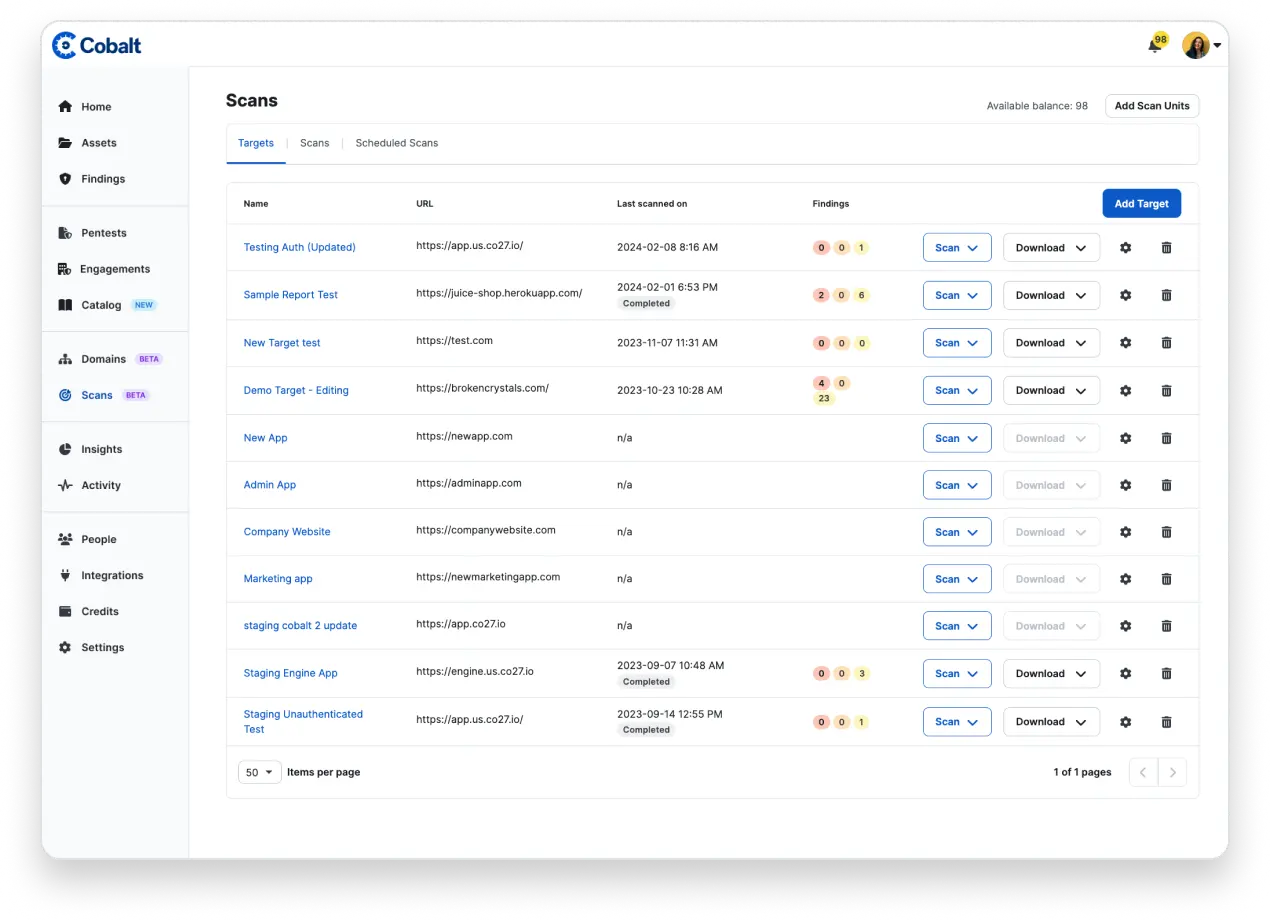Expand the Scan dropdown for Sample Report Test

(956, 295)
